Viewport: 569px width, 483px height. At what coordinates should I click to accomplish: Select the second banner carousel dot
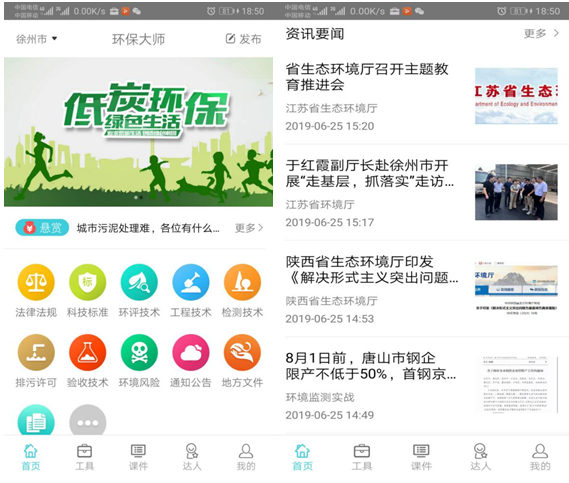[x=141, y=197]
